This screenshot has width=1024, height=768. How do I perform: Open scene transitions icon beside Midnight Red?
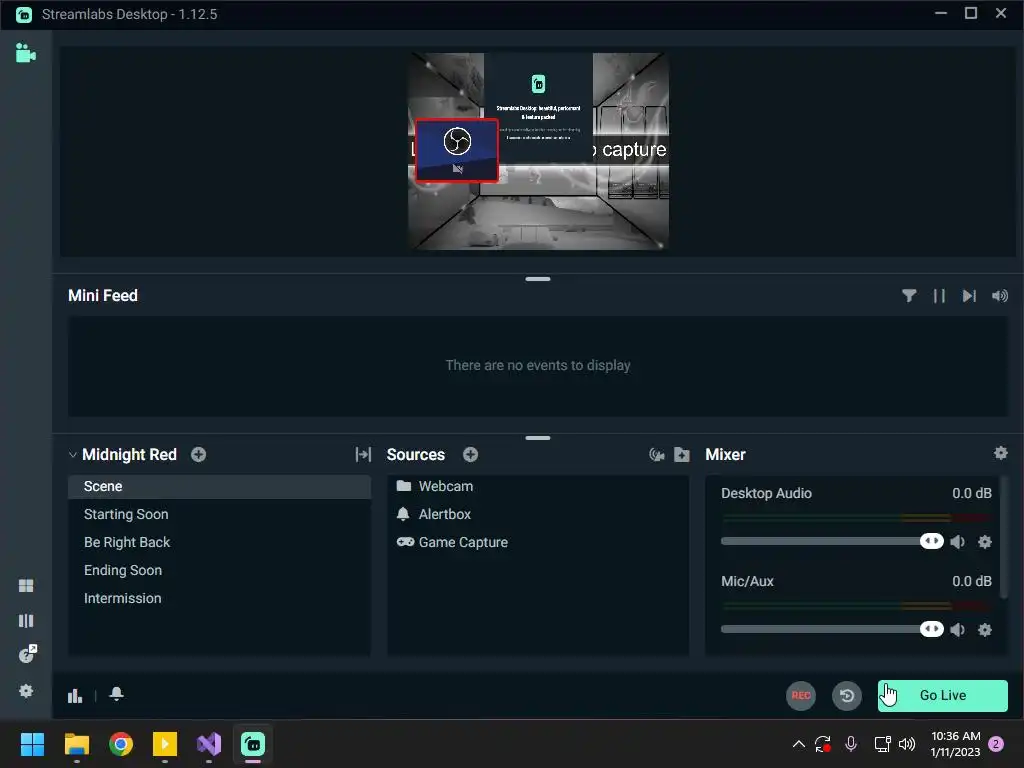(363, 455)
